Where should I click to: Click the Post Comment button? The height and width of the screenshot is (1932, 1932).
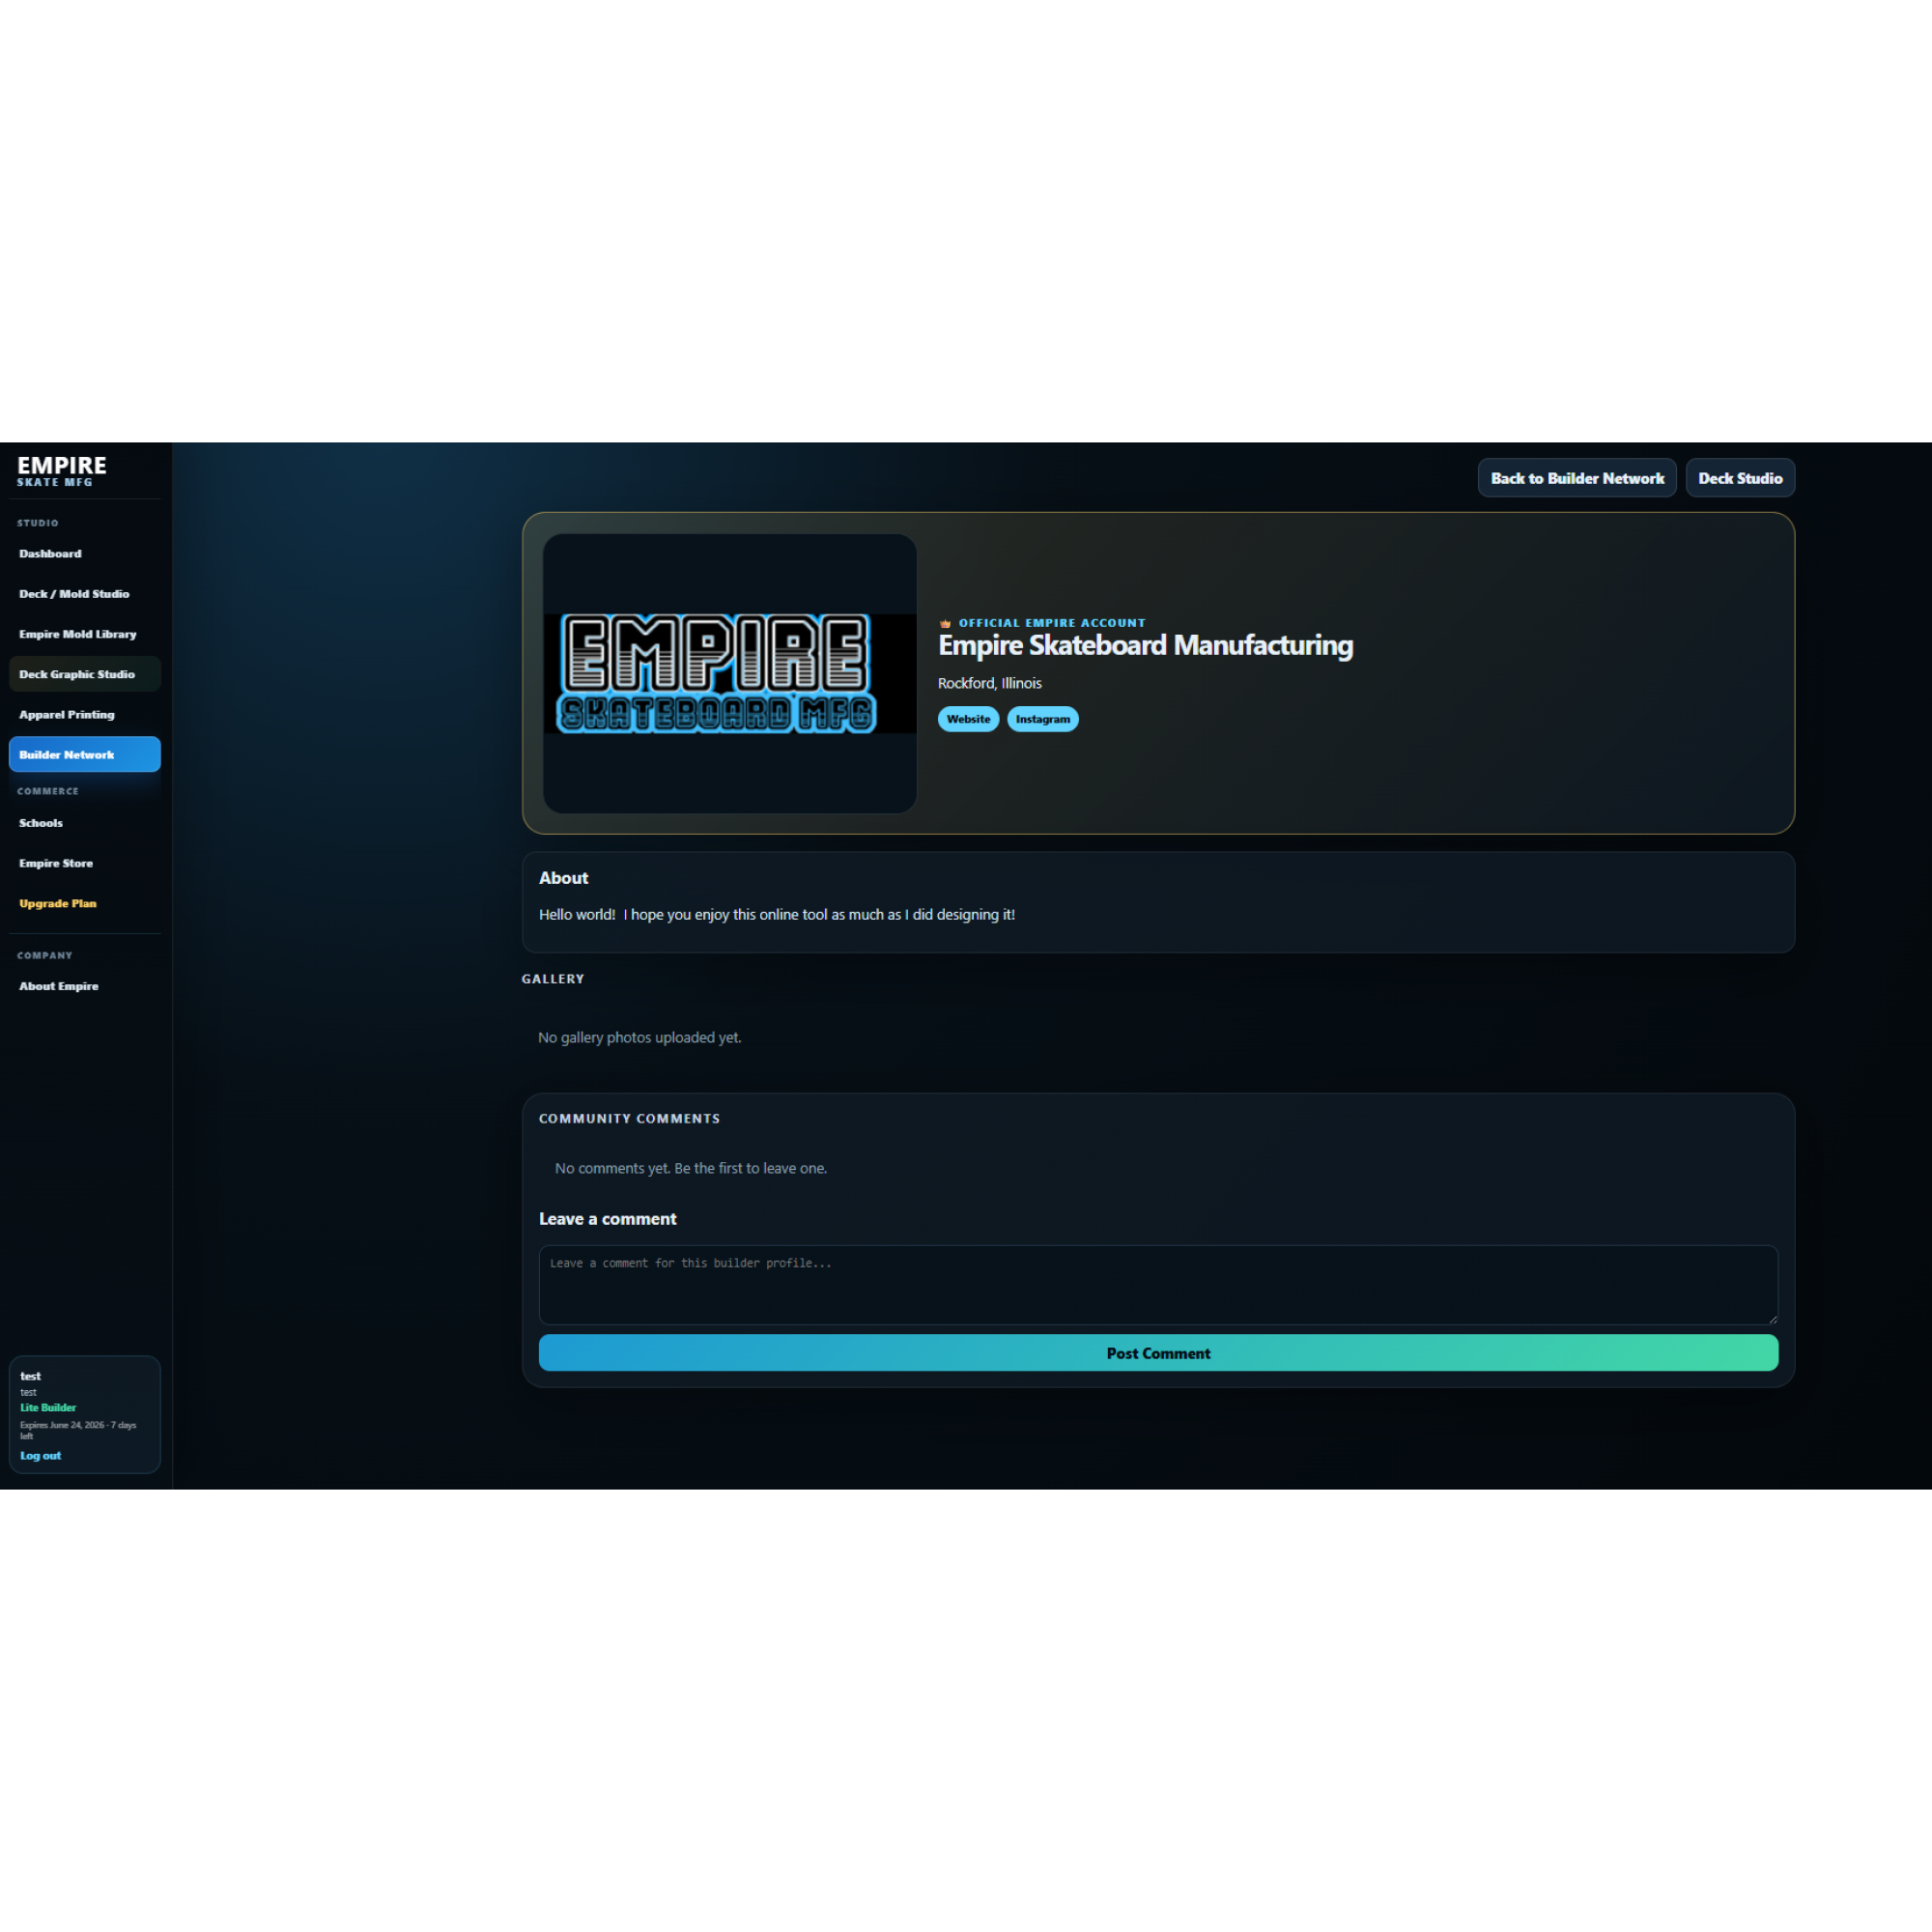tap(1158, 1353)
